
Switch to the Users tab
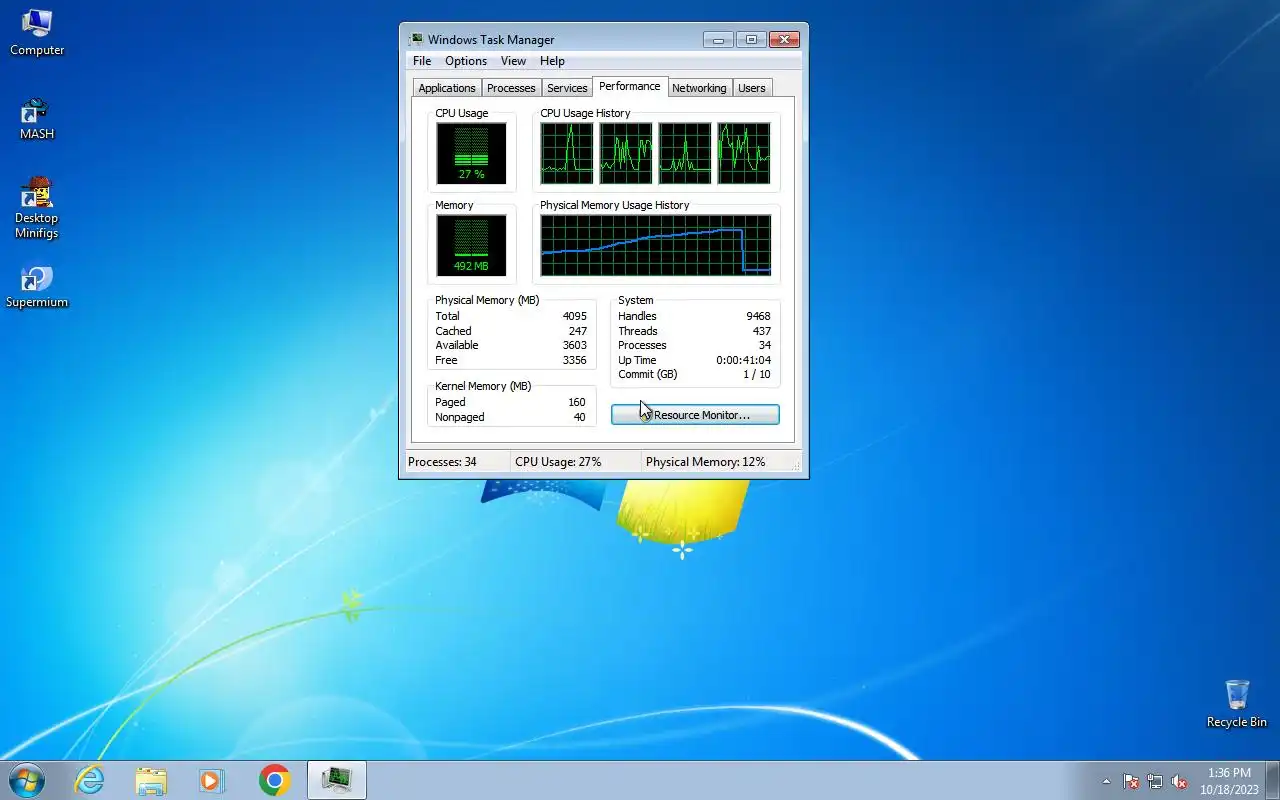point(751,88)
